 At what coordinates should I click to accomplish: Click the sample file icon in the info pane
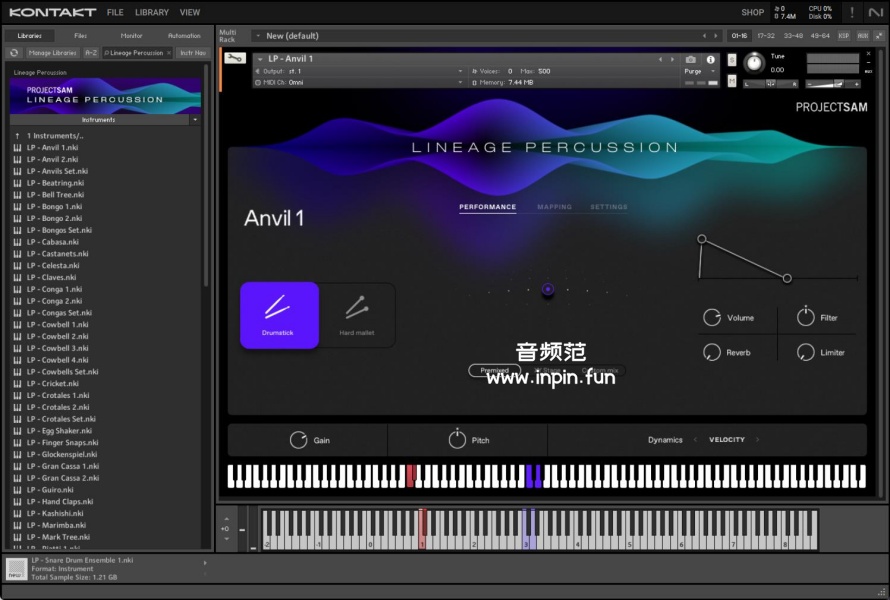pyautogui.click(x=16, y=569)
